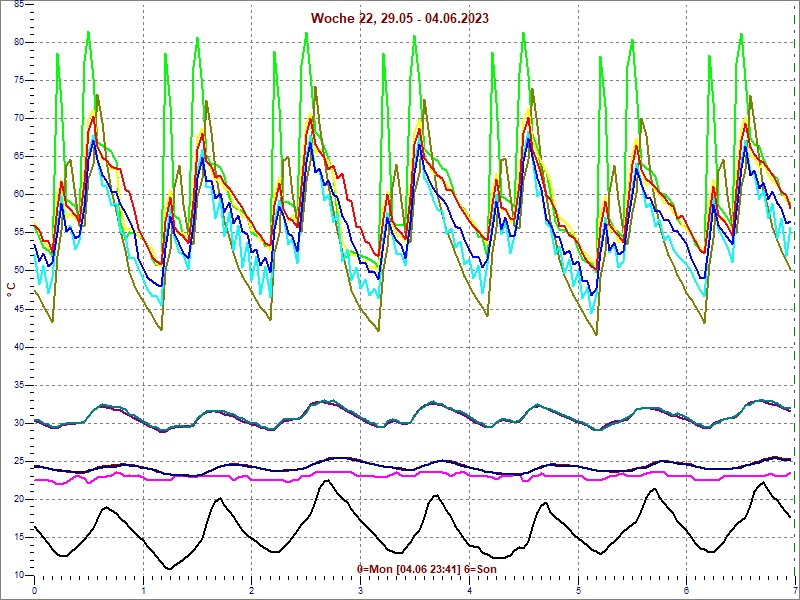Image resolution: width=800 pixels, height=600 pixels.
Task: Click the y-axis label 15
Action: point(18,537)
